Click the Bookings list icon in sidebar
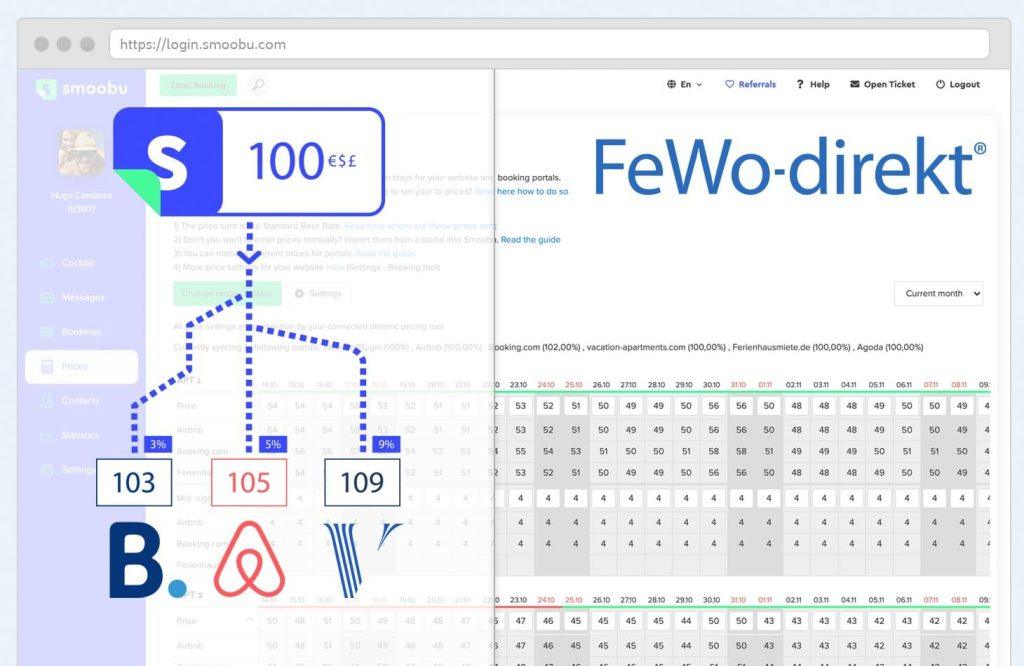This screenshot has height=666, width=1024. [x=47, y=332]
